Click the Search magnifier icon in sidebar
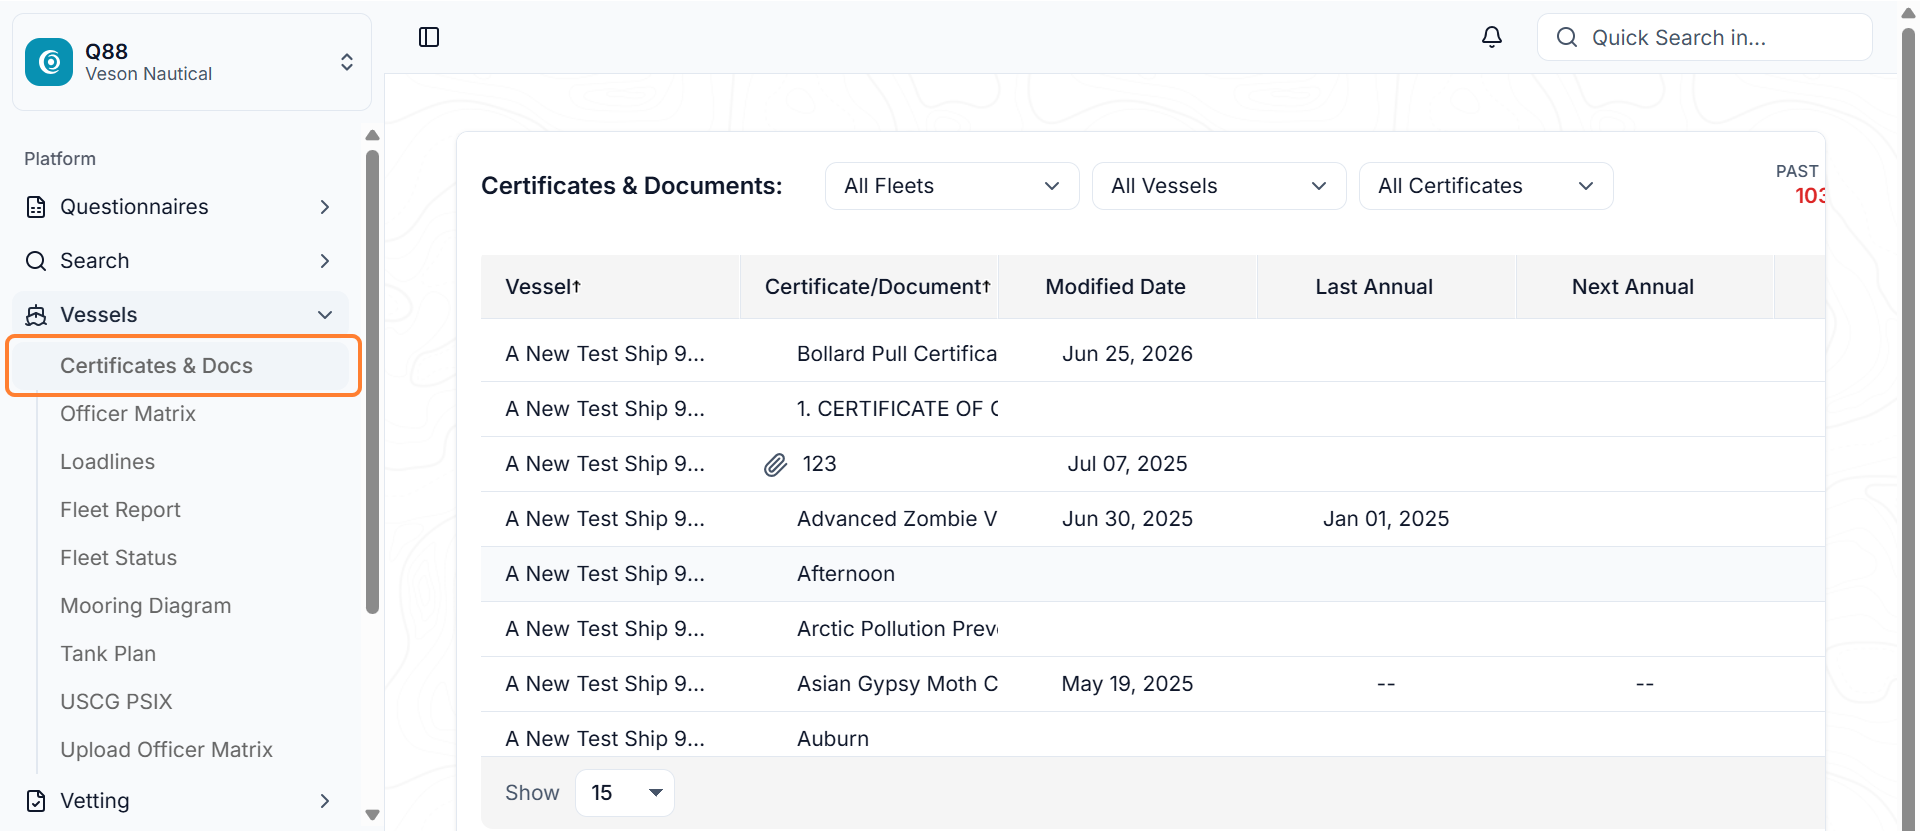 coord(36,261)
